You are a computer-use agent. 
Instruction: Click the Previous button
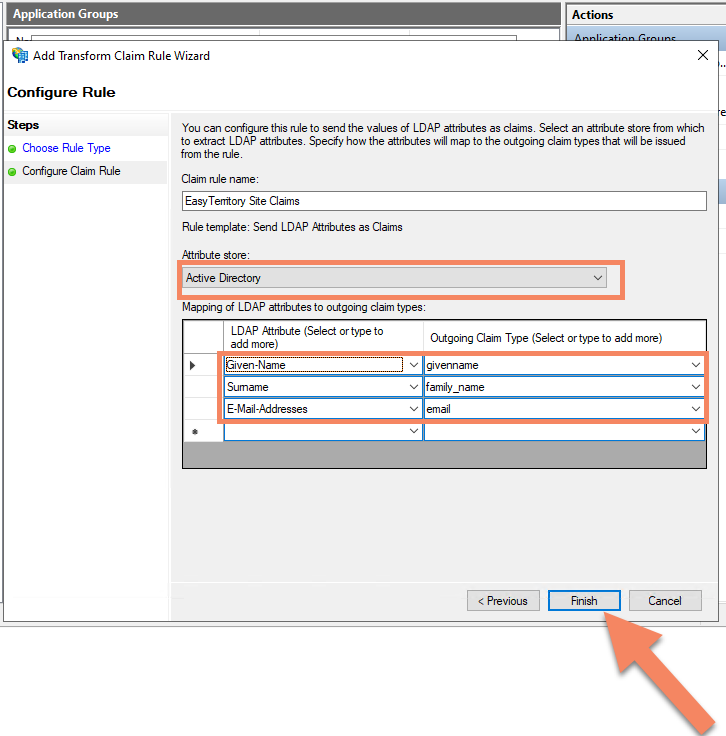pos(503,600)
